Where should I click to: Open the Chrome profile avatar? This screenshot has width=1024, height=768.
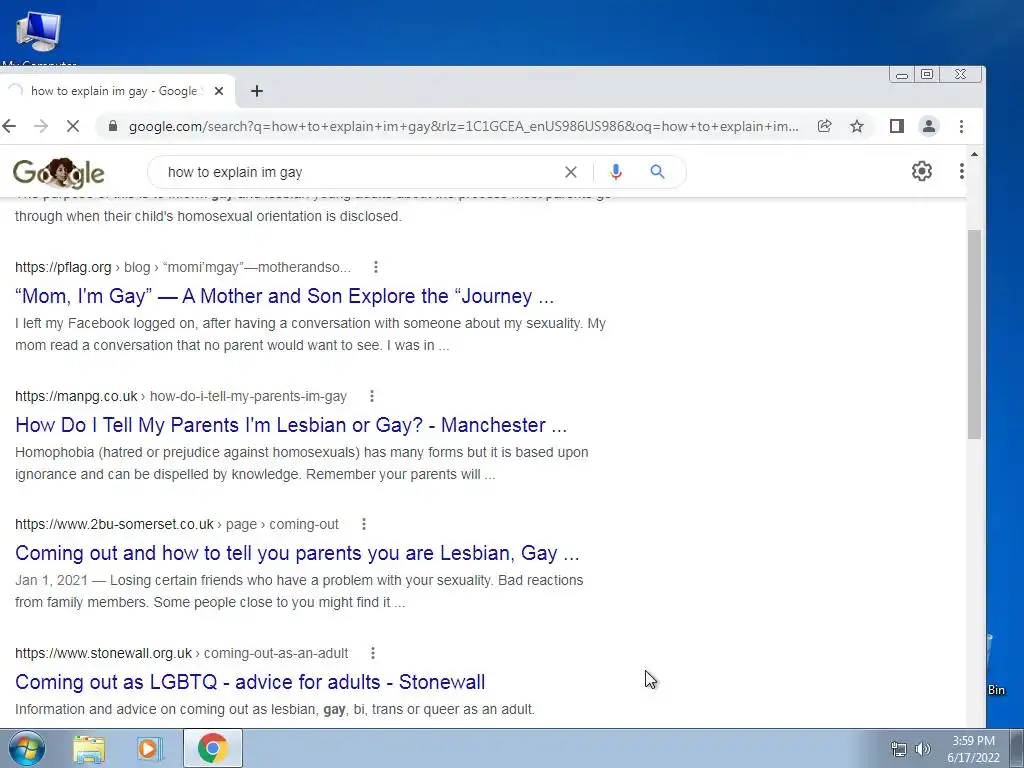(x=928, y=126)
